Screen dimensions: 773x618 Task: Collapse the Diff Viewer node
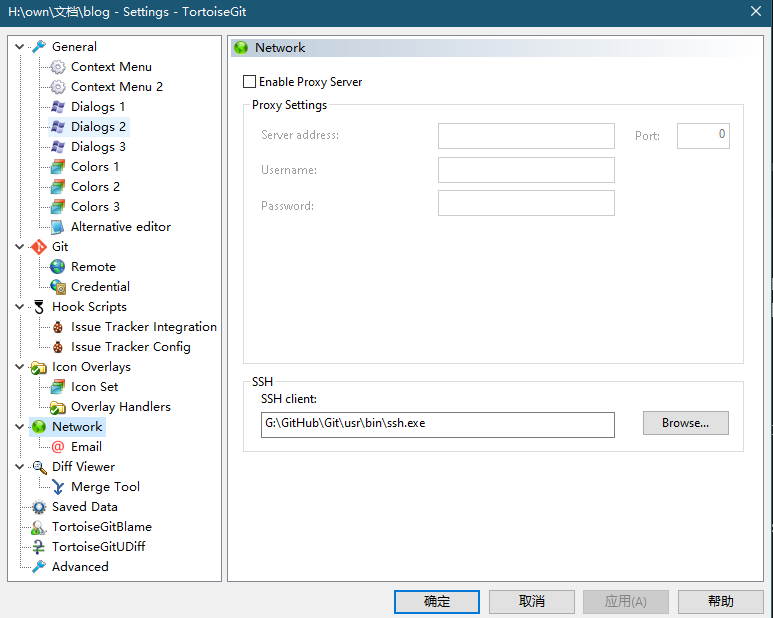(x=20, y=467)
